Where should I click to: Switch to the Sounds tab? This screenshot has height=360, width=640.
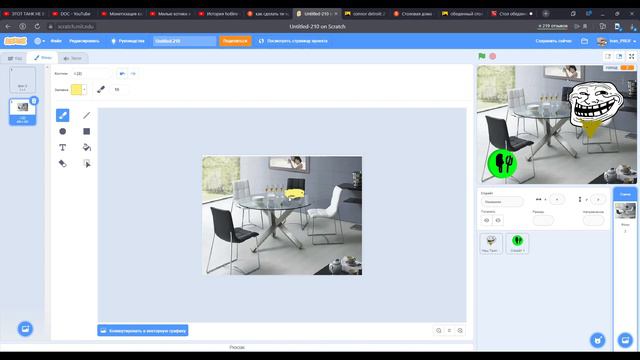click(73, 58)
